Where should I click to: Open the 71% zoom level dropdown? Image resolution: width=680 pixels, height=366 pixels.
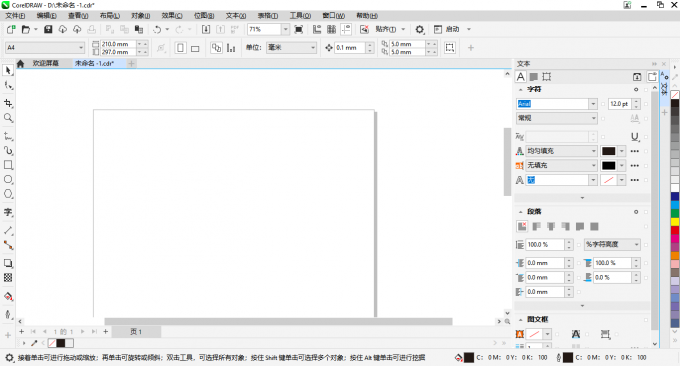click(x=285, y=29)
